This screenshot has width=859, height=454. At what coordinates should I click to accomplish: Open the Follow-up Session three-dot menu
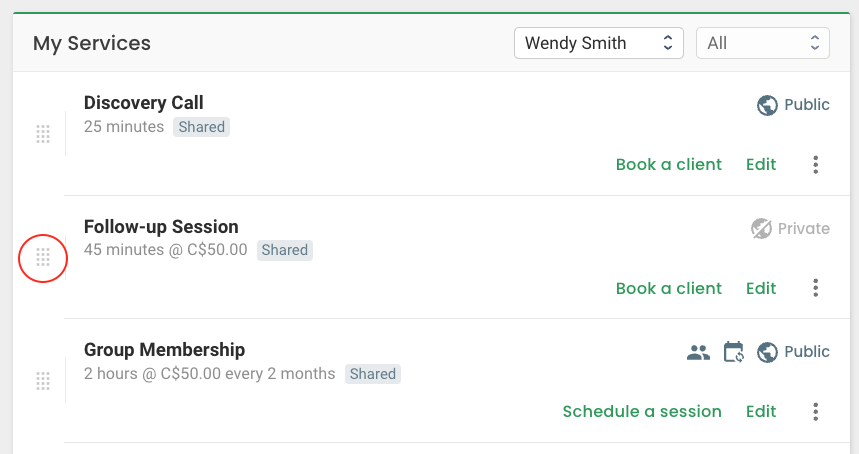816,288
